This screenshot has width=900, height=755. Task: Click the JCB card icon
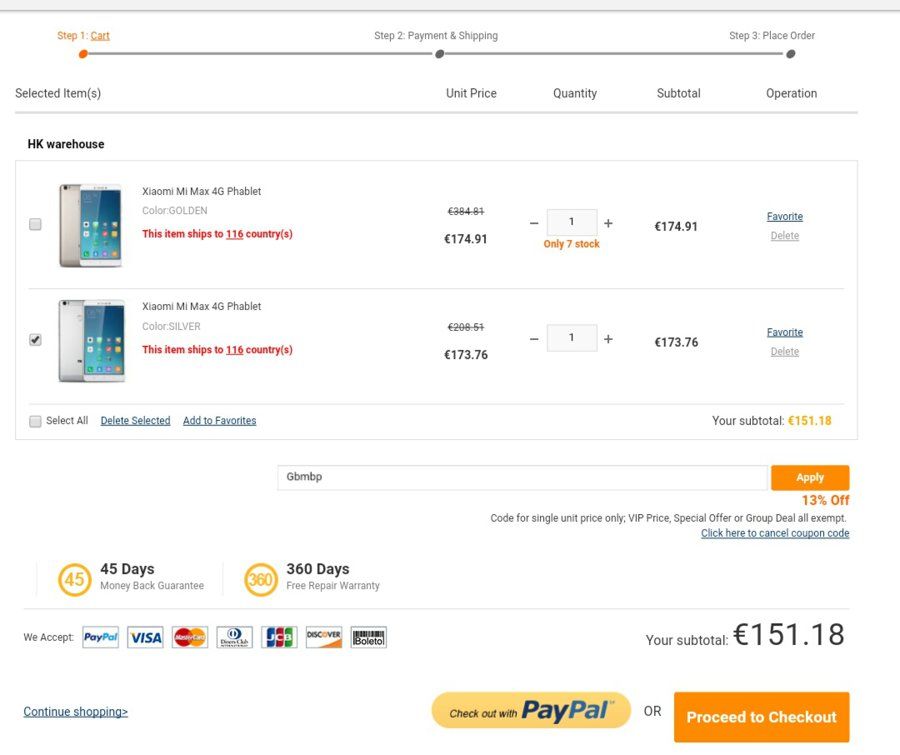click(280, 637)
